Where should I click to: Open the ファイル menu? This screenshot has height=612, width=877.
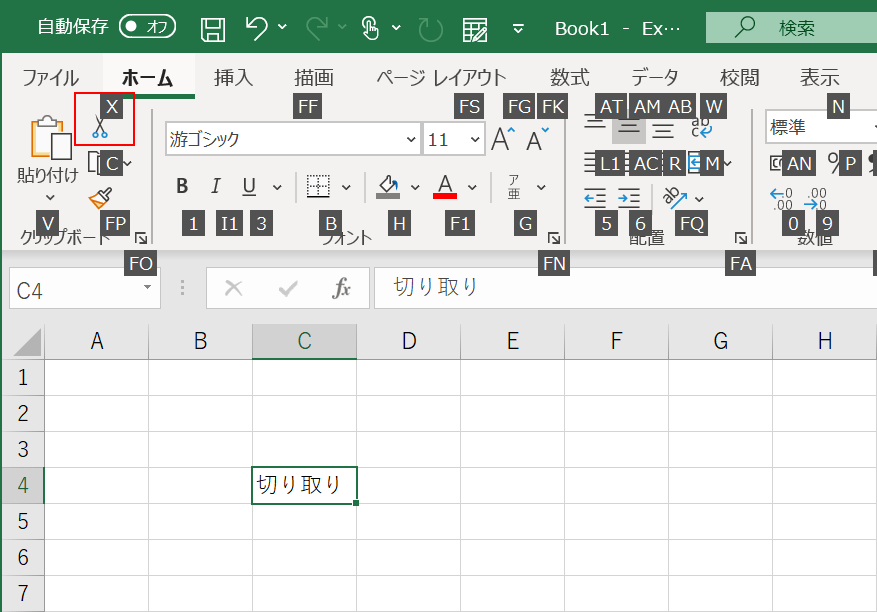click(50, 78)
